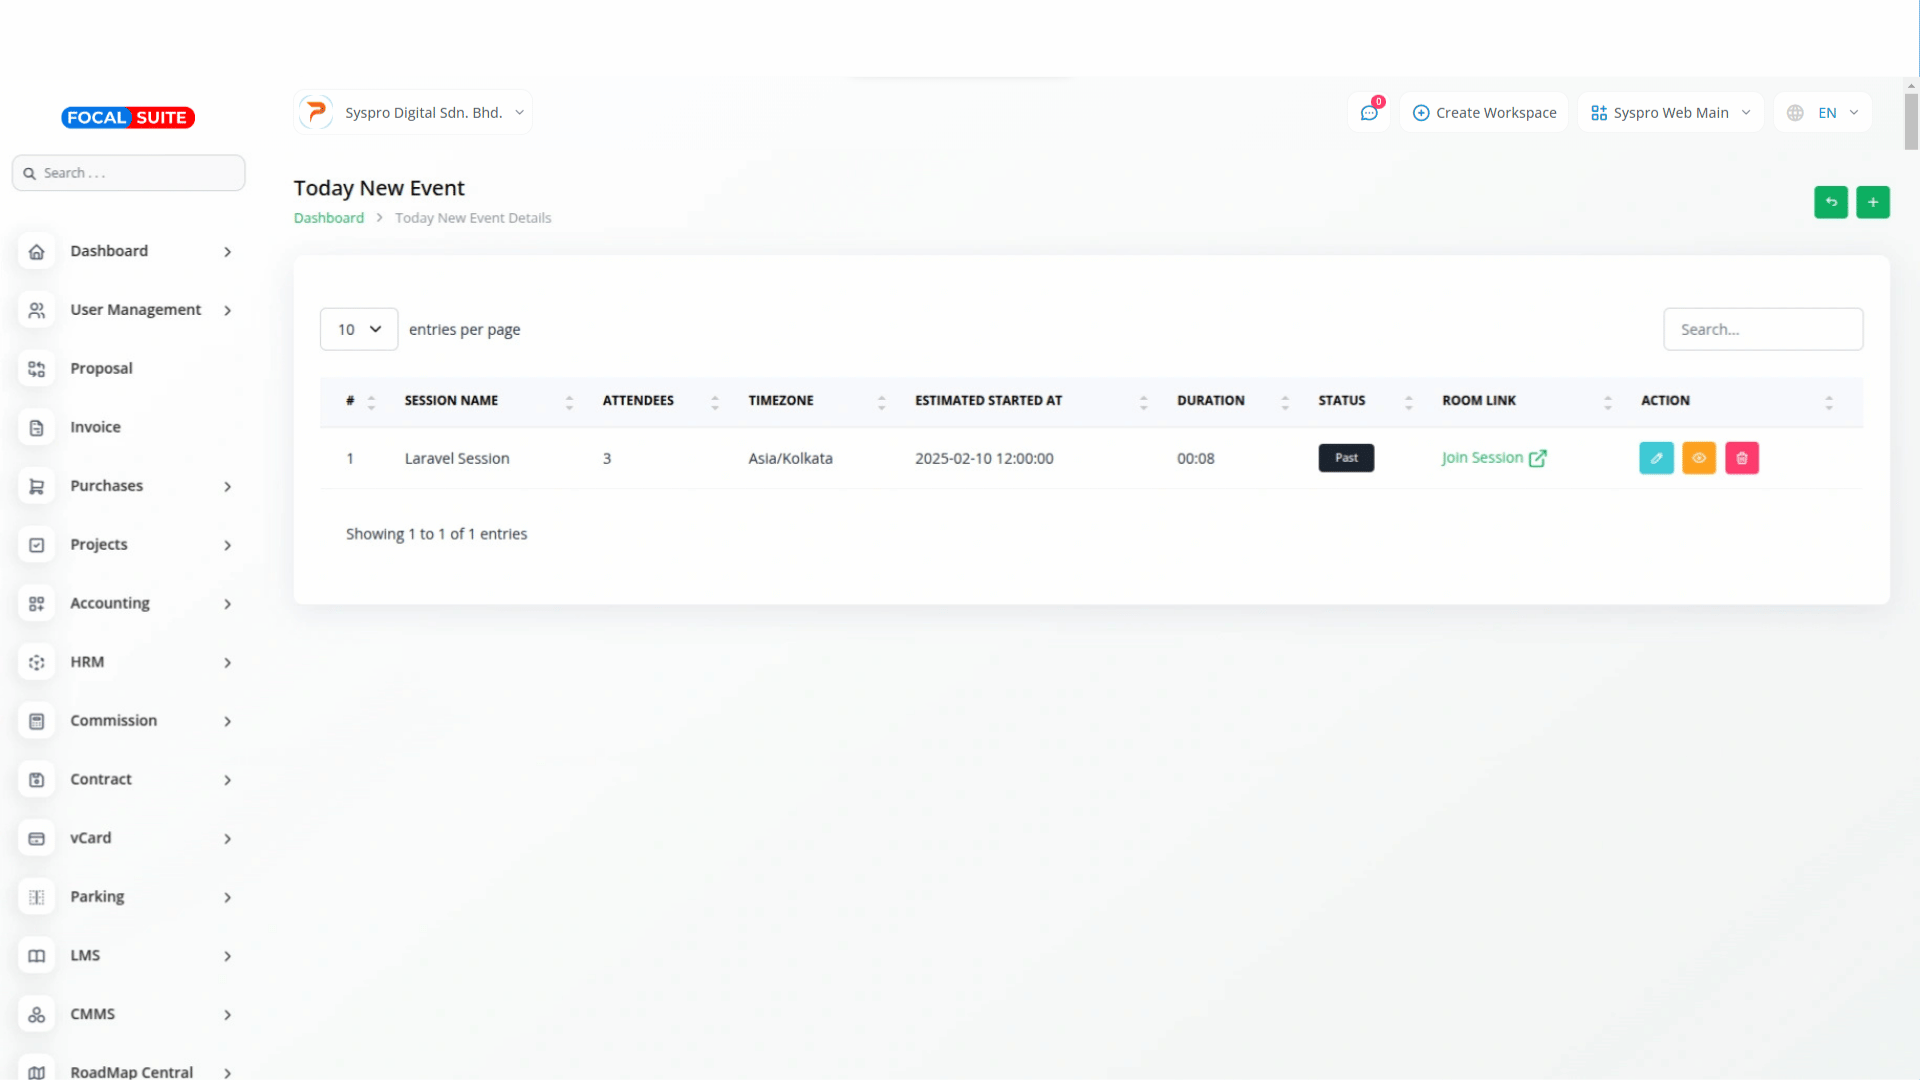
Task: Click the FOCAL SUITE logo
Action: coord(128,118)
